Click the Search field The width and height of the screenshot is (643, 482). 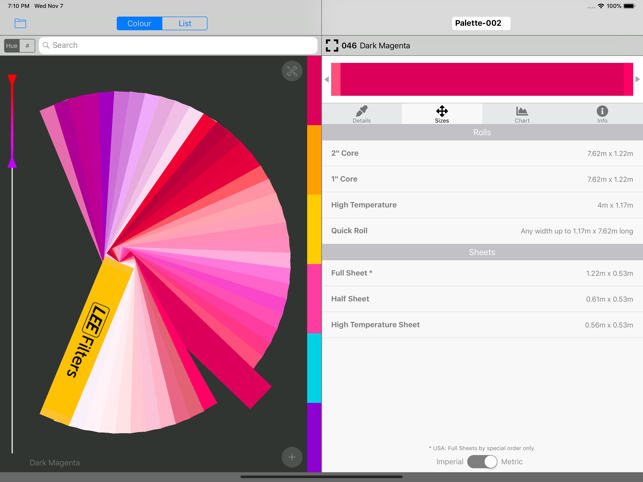(x=178, y=46)
